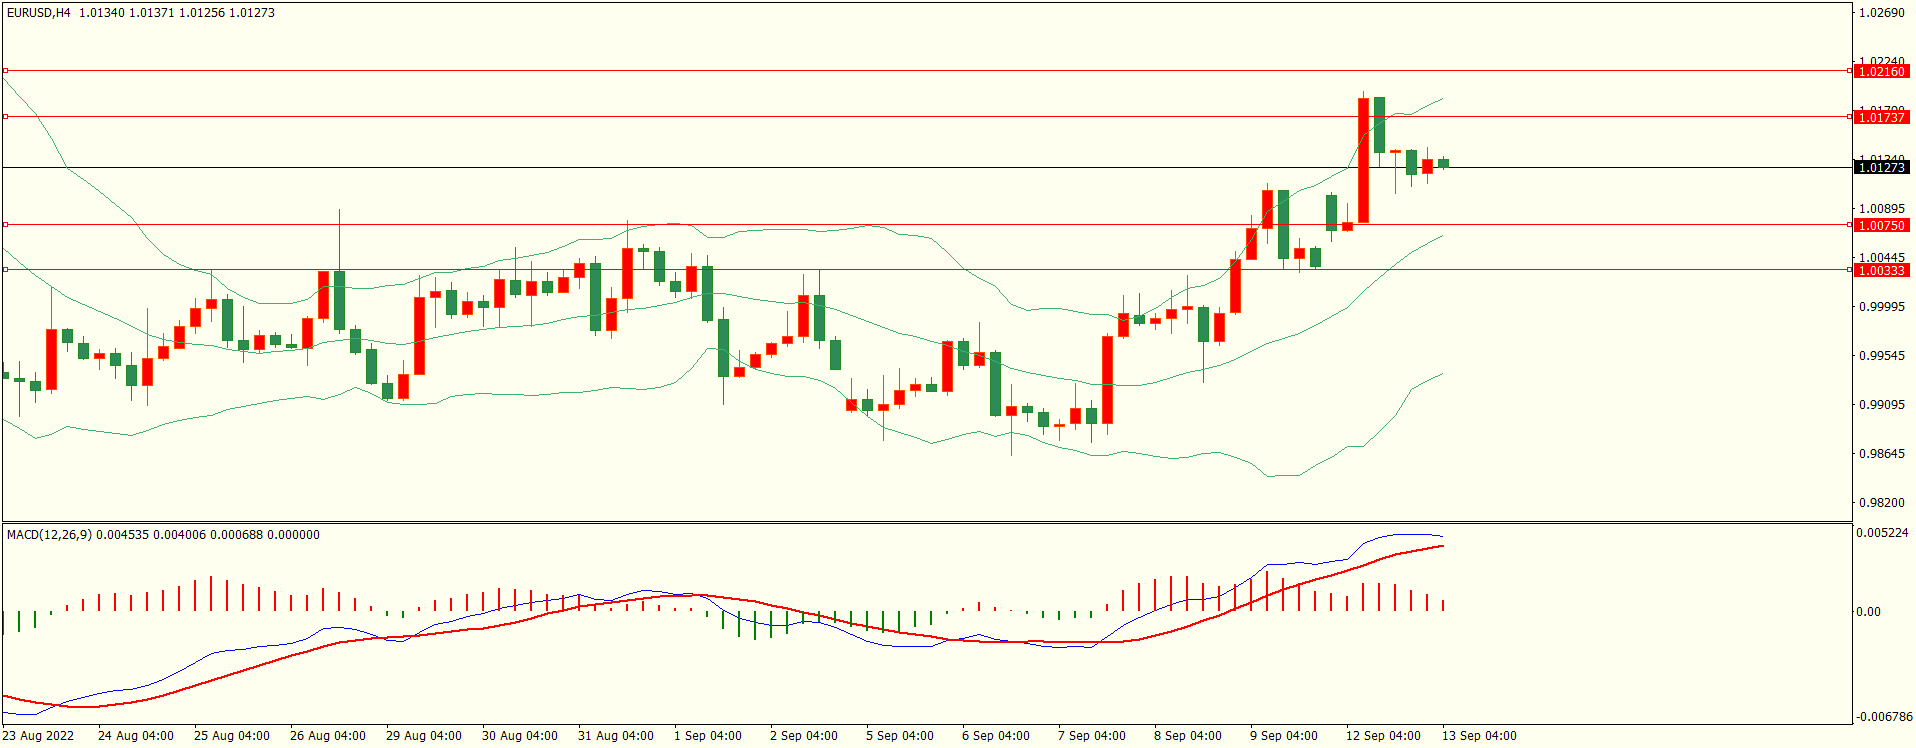Click the 1.00333 level price label
The image size is (1916, 748).
[1880, 270]
